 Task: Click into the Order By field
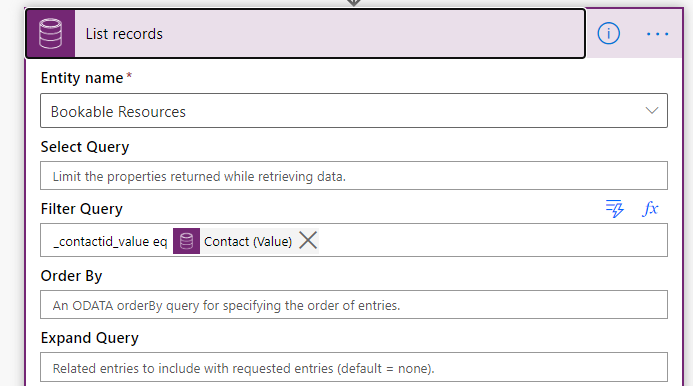coord(354,305)
